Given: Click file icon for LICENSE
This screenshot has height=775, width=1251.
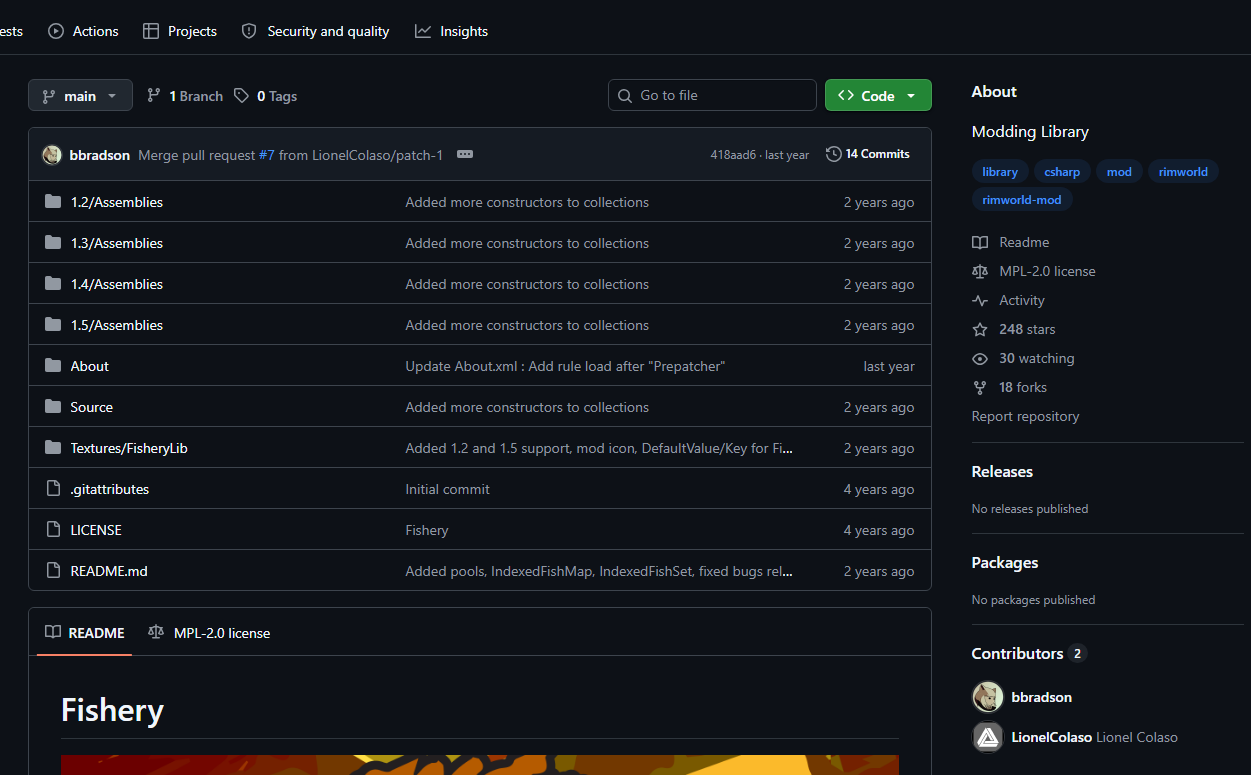Looking at the screenshot, I should [53, 530].
